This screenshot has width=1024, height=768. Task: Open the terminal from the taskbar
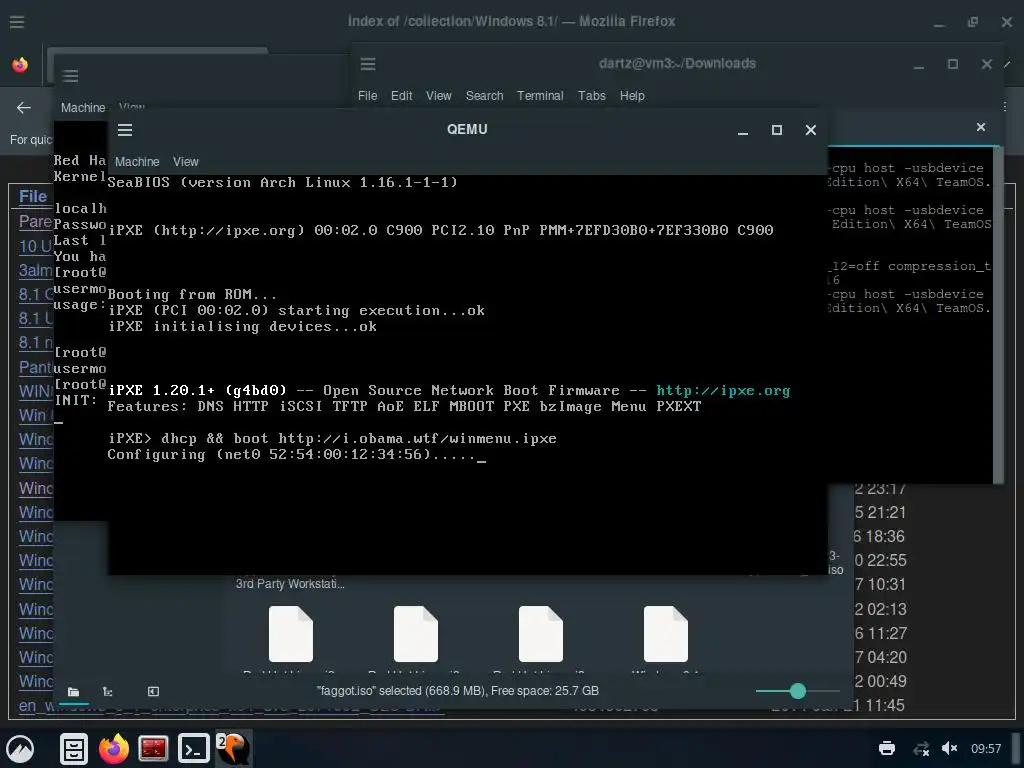pos(194,748)
